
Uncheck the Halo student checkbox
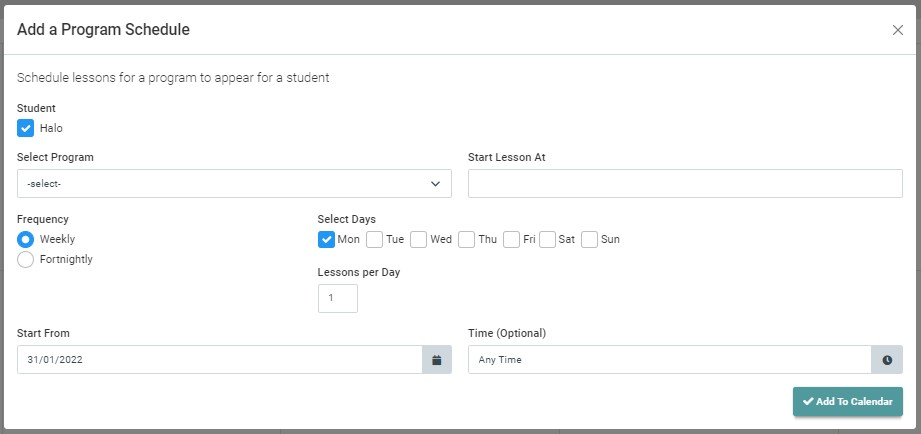(x=25, y=128)
